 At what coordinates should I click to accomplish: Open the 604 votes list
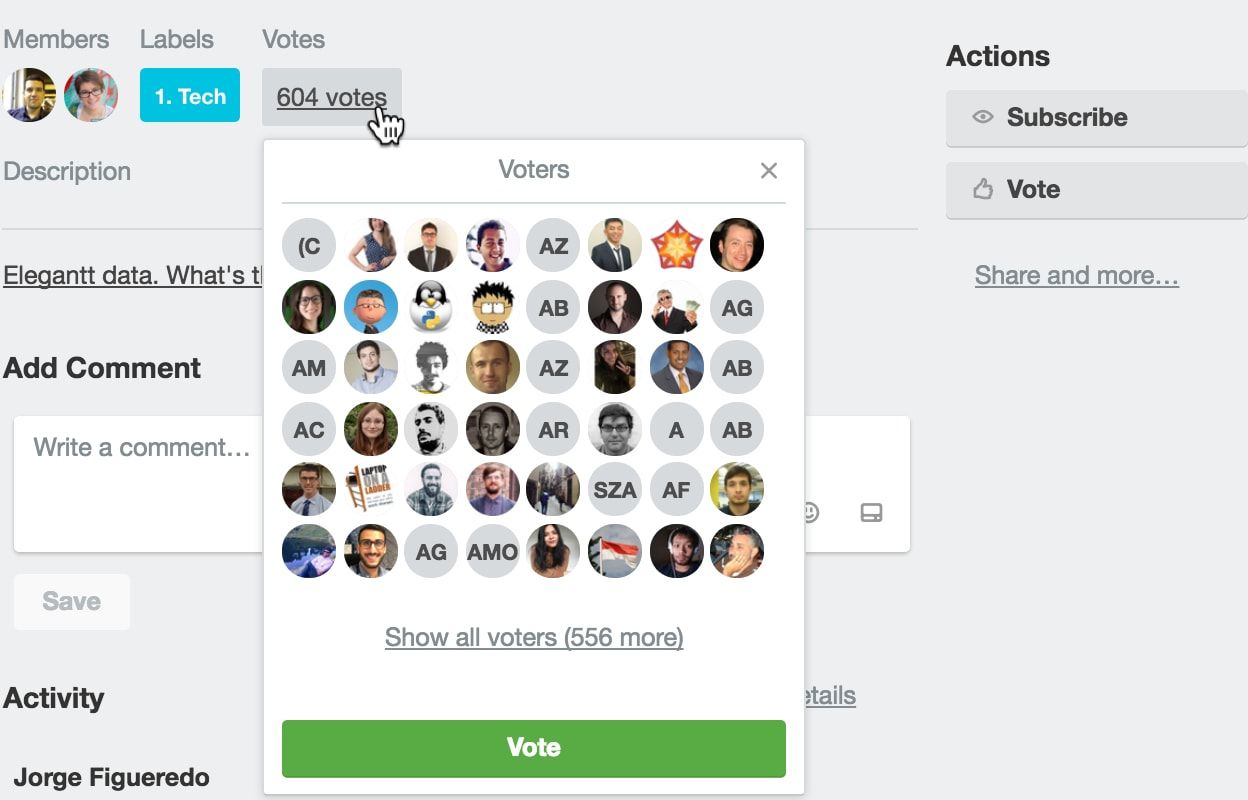331,97
